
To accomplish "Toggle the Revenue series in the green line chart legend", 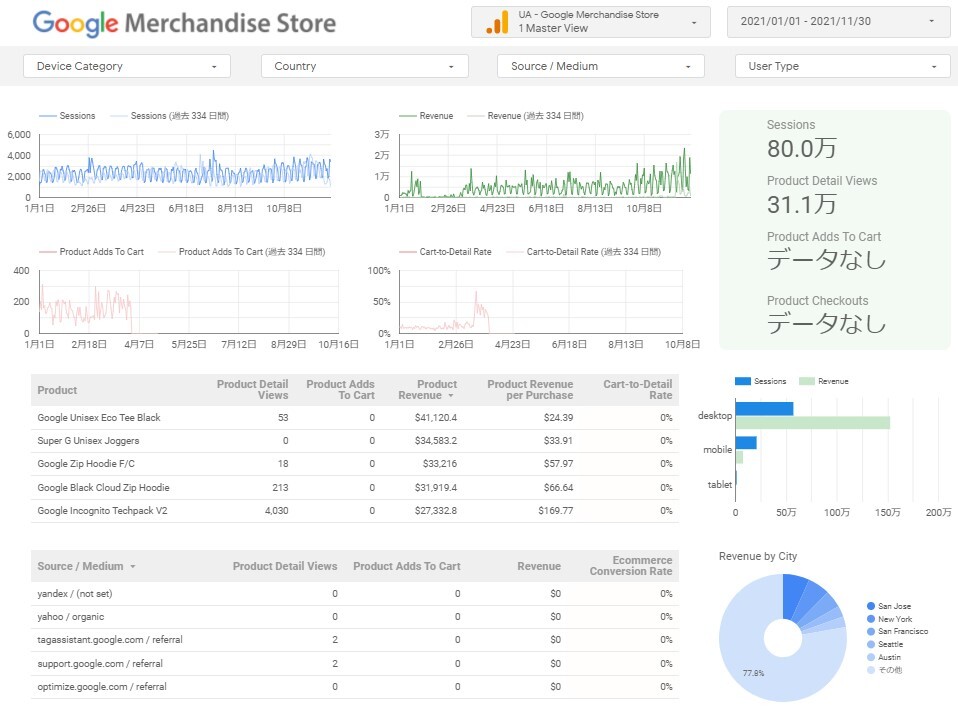I will pyautogui.click(x=426, y=116).
